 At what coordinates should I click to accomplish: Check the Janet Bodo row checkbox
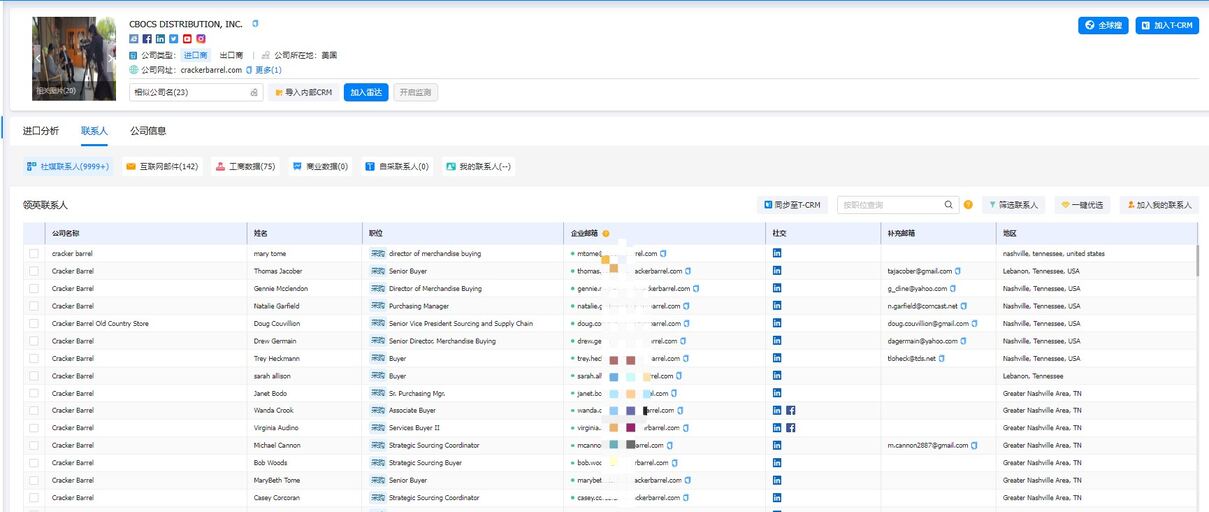point(34,393)
